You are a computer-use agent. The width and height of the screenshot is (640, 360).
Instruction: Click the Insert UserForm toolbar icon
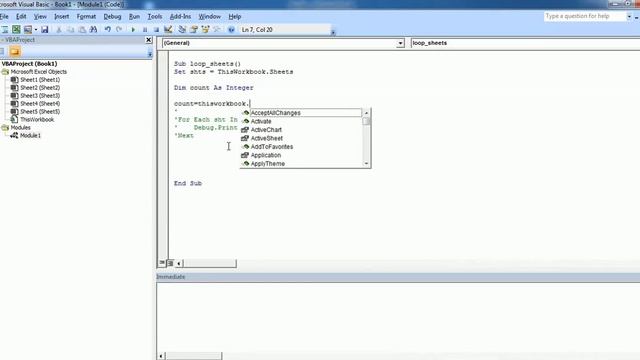28,29
